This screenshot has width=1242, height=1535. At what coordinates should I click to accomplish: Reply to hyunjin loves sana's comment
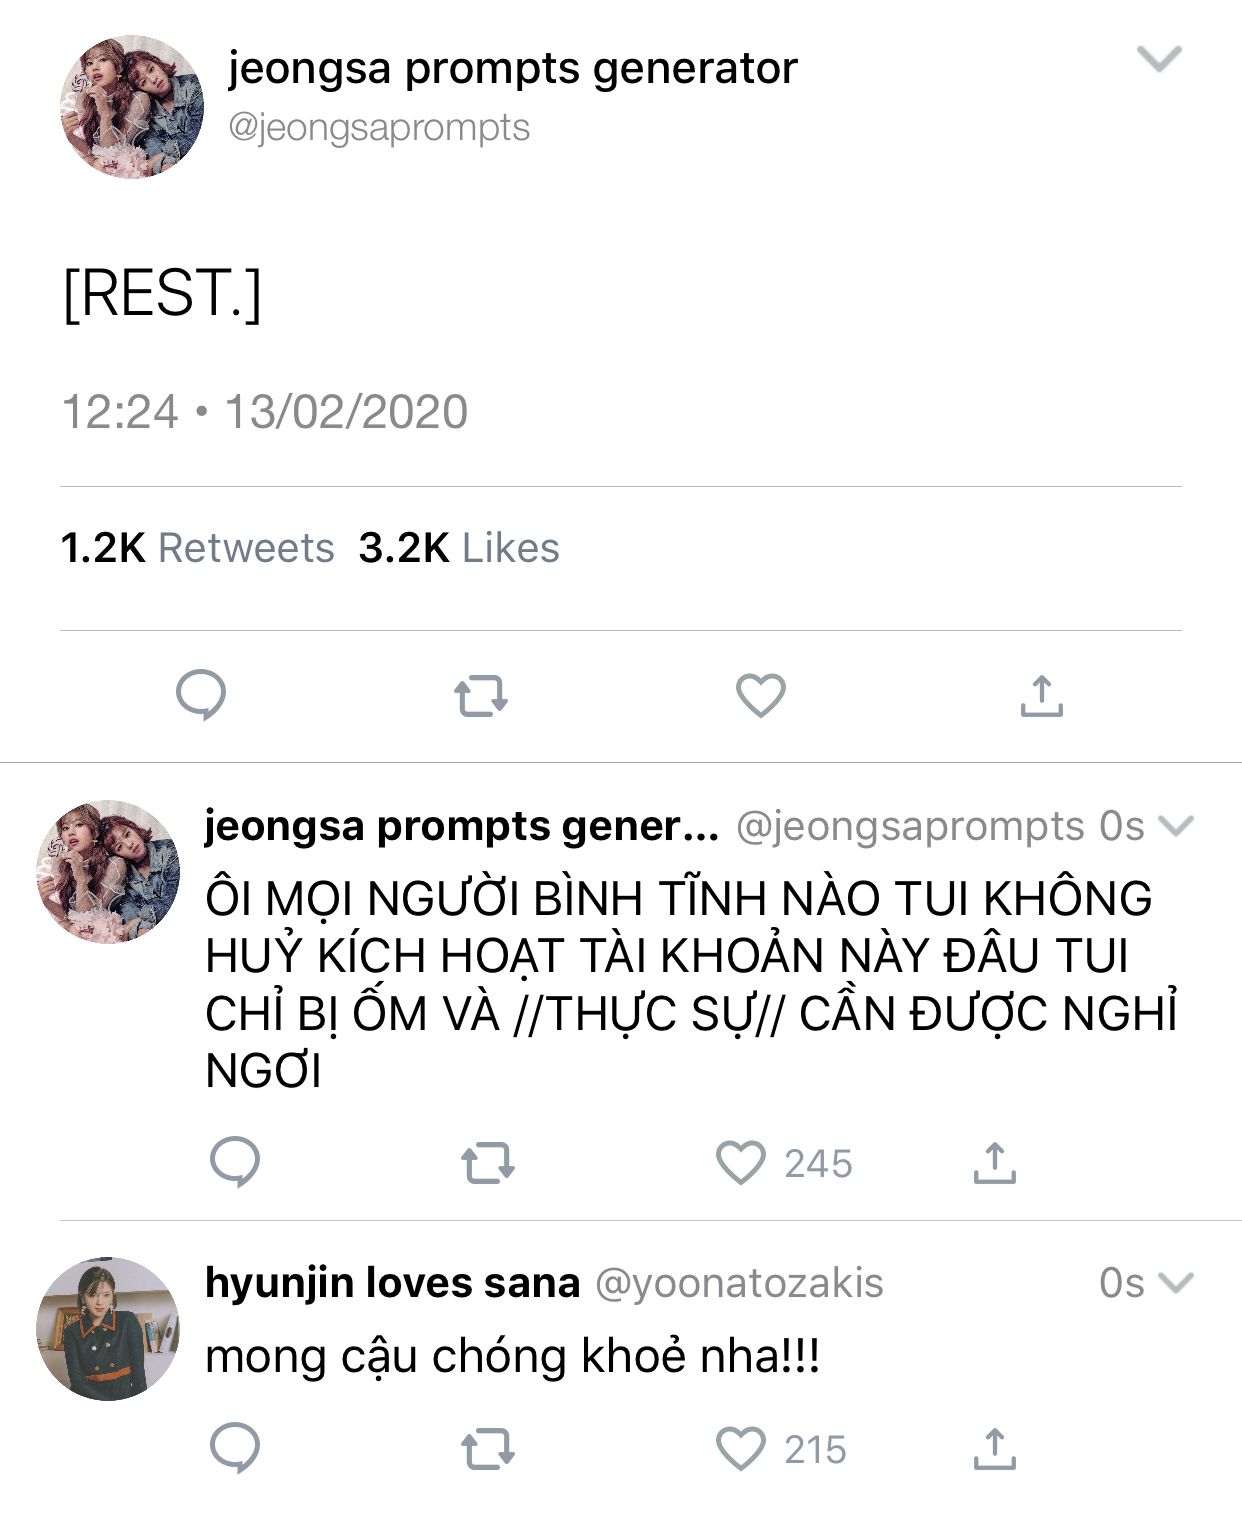(x=235, y=1448)
